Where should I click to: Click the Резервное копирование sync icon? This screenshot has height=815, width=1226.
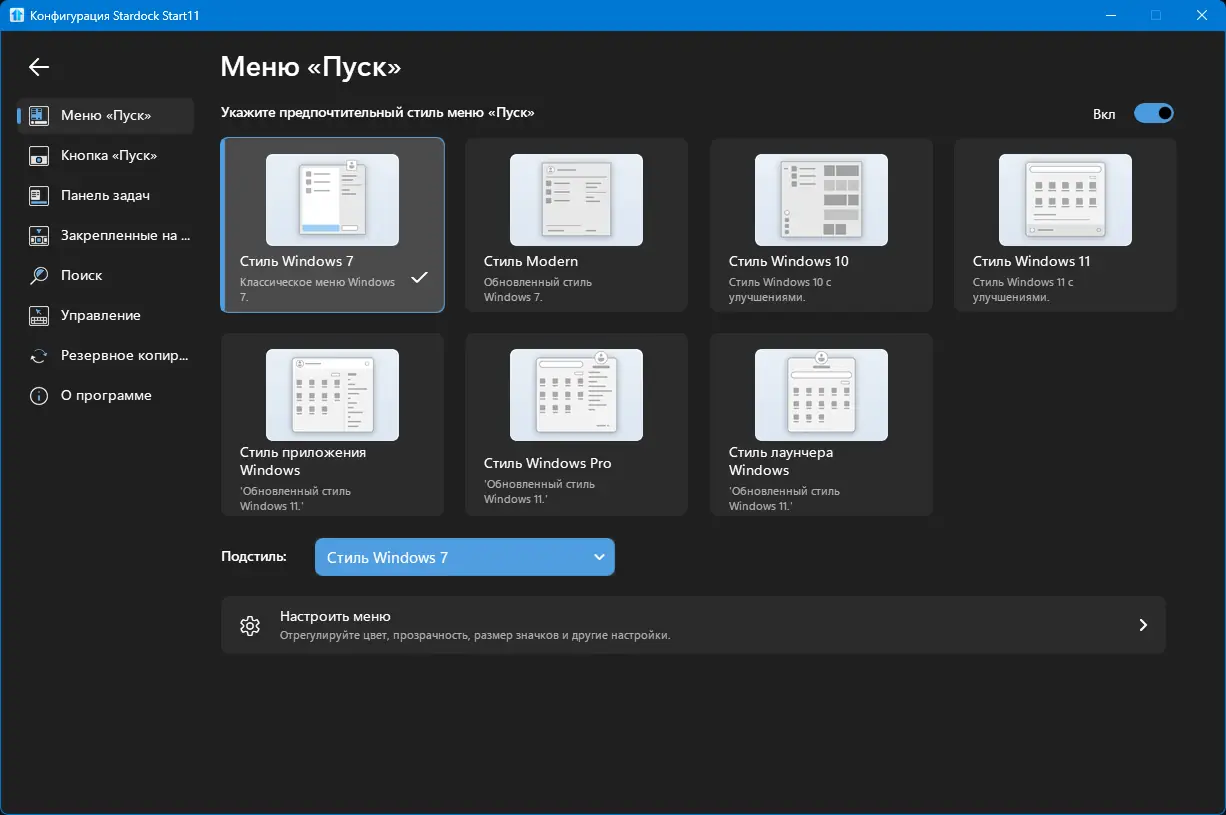pos(39,356)
